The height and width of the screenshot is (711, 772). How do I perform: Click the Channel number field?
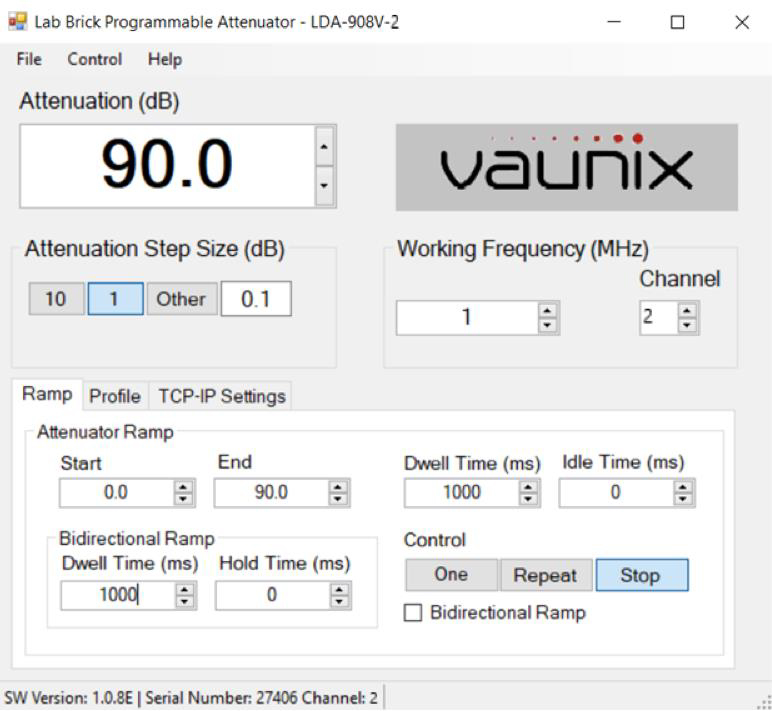[658, 318]
